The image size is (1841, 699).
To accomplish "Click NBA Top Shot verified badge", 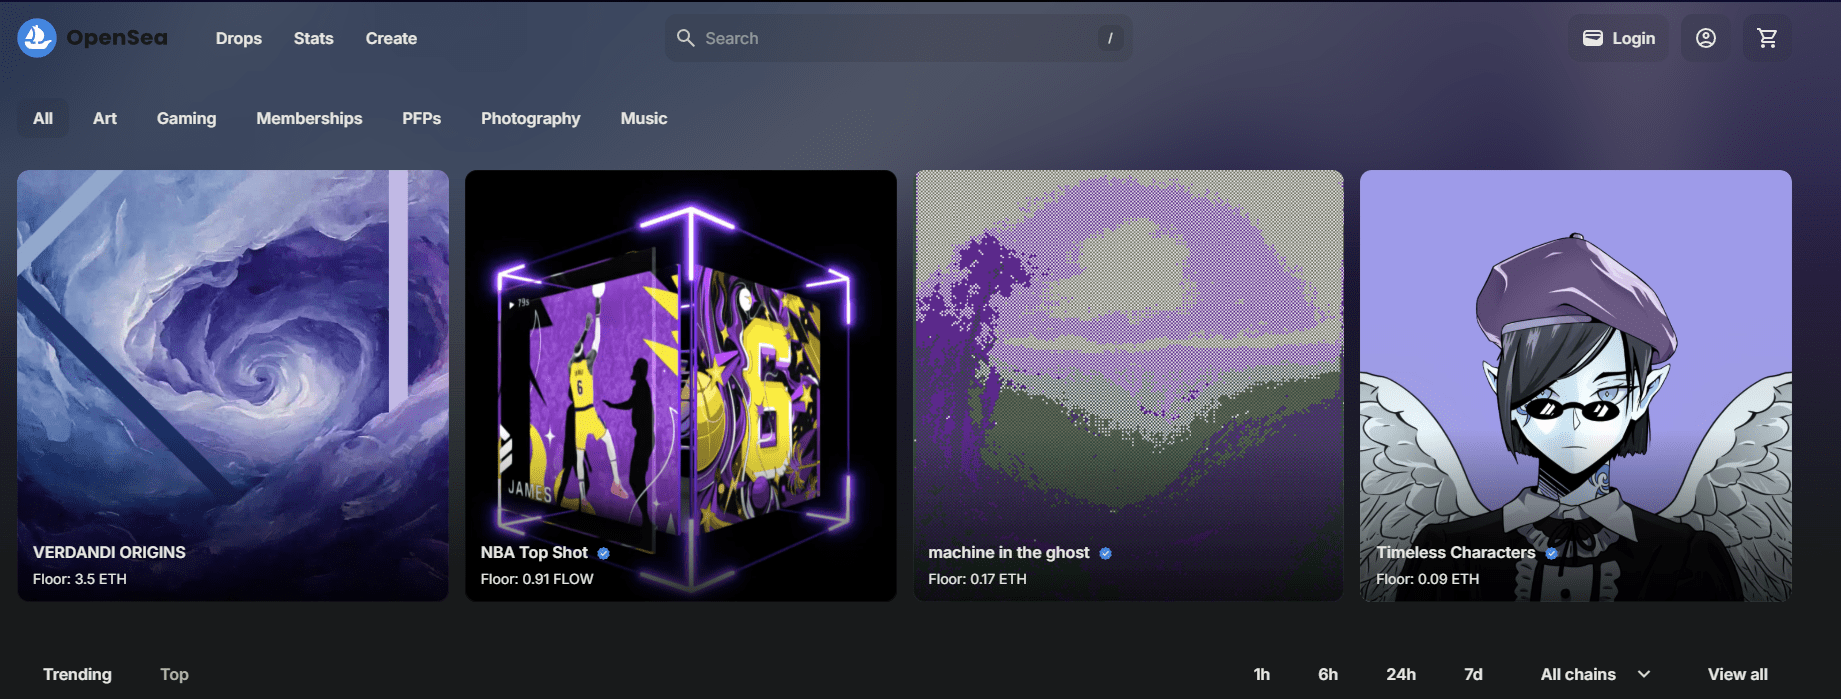I will click(604, 553).
